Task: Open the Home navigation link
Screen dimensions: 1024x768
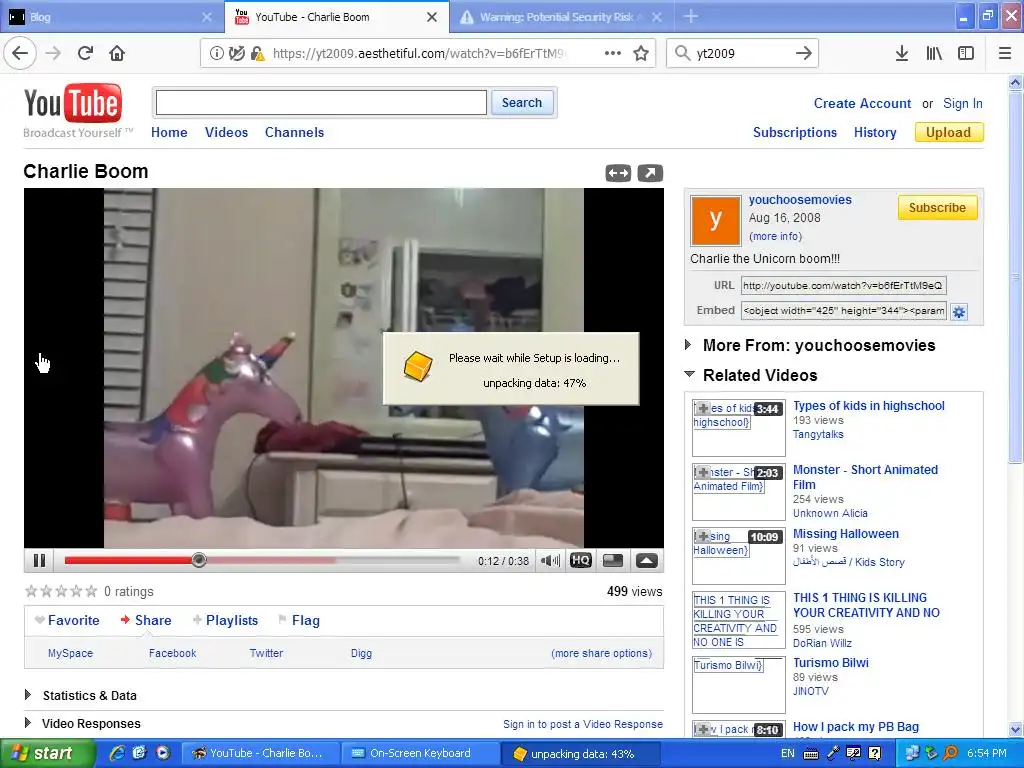Action: (169, 133)
